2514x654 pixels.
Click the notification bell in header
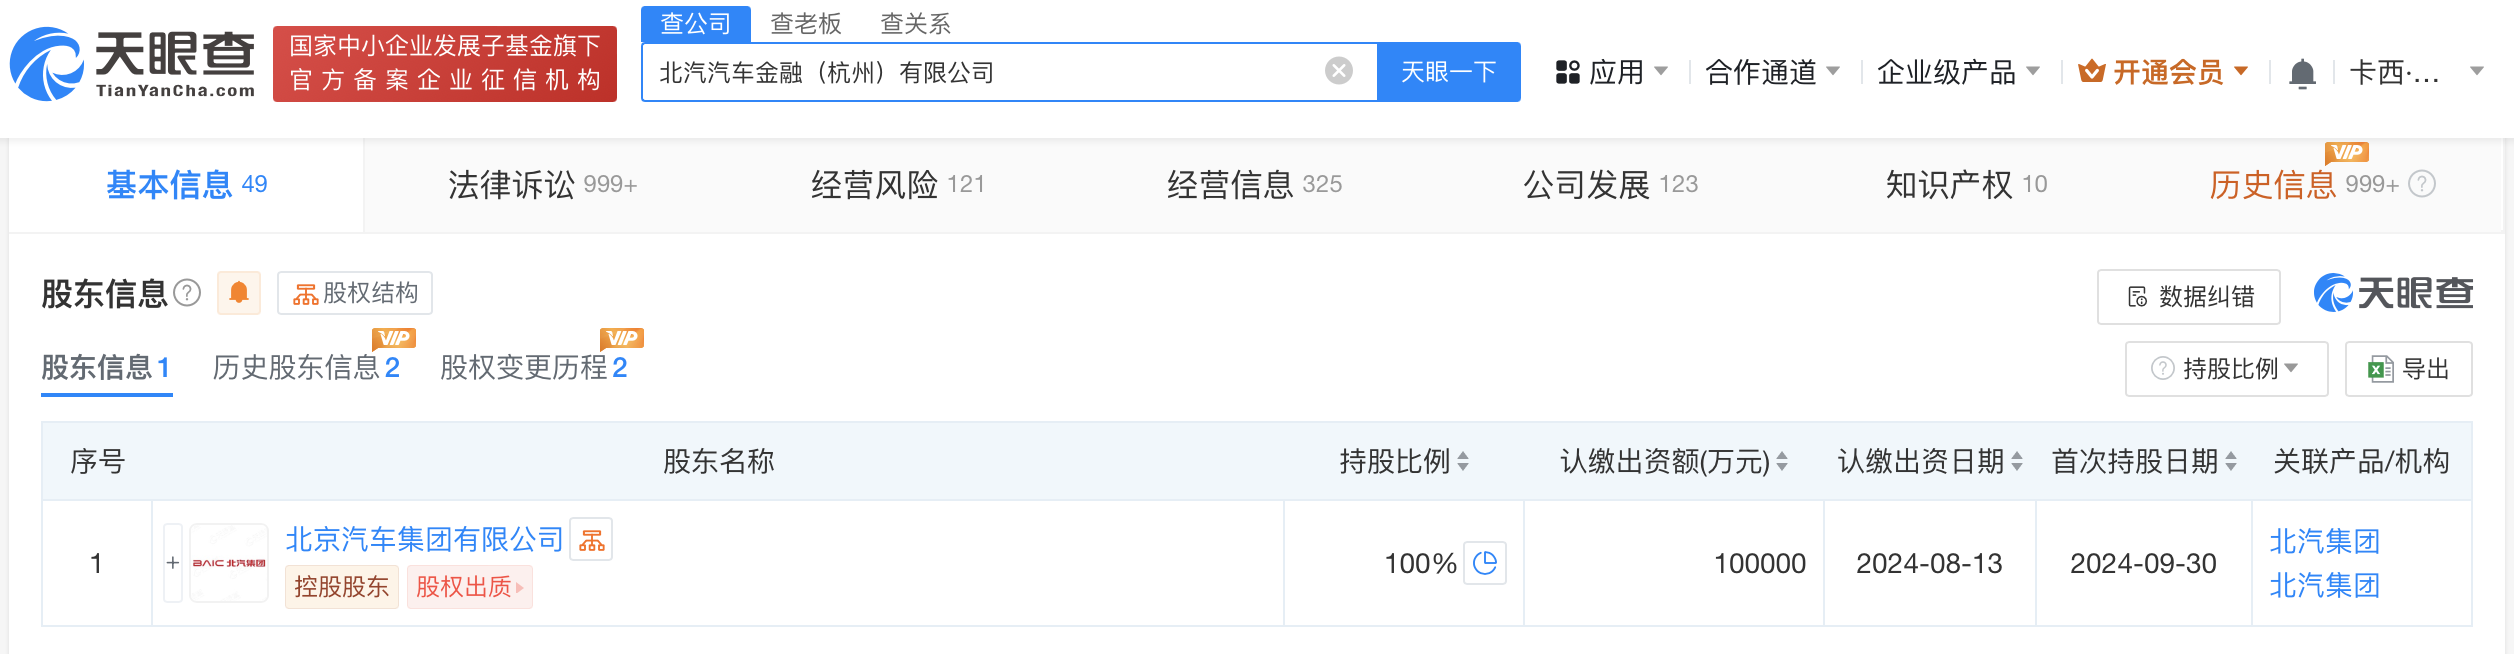(x=2302, y=73)
